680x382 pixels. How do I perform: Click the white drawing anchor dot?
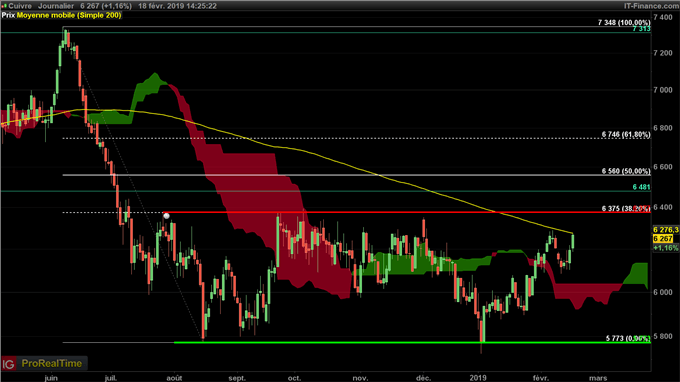coord(166,215)
